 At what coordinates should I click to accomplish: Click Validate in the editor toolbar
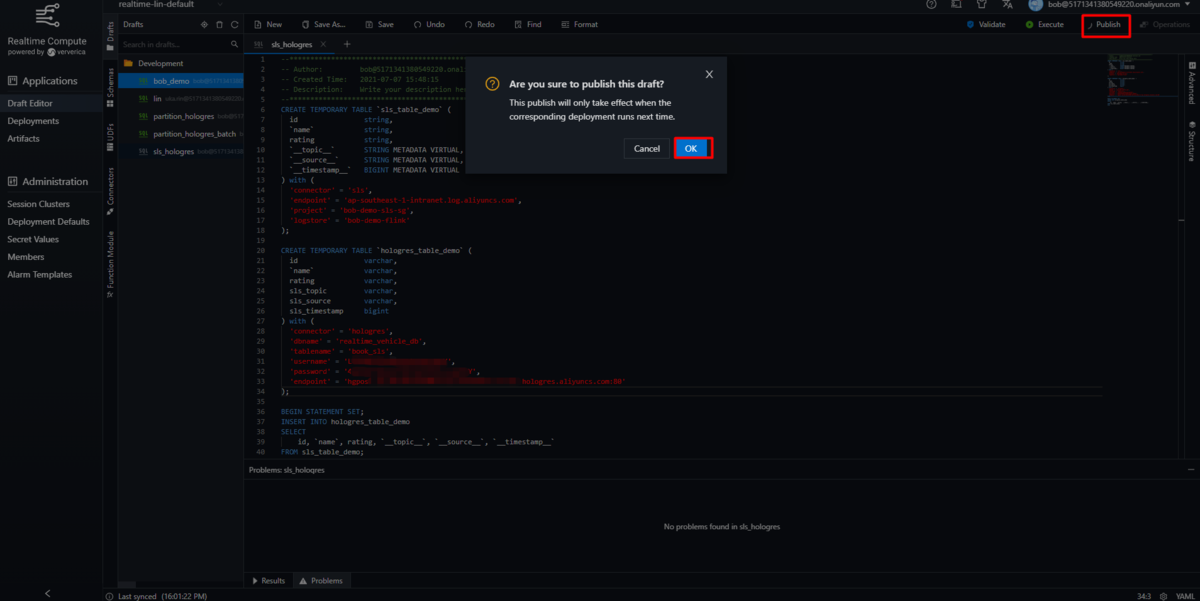coord(986,24)
